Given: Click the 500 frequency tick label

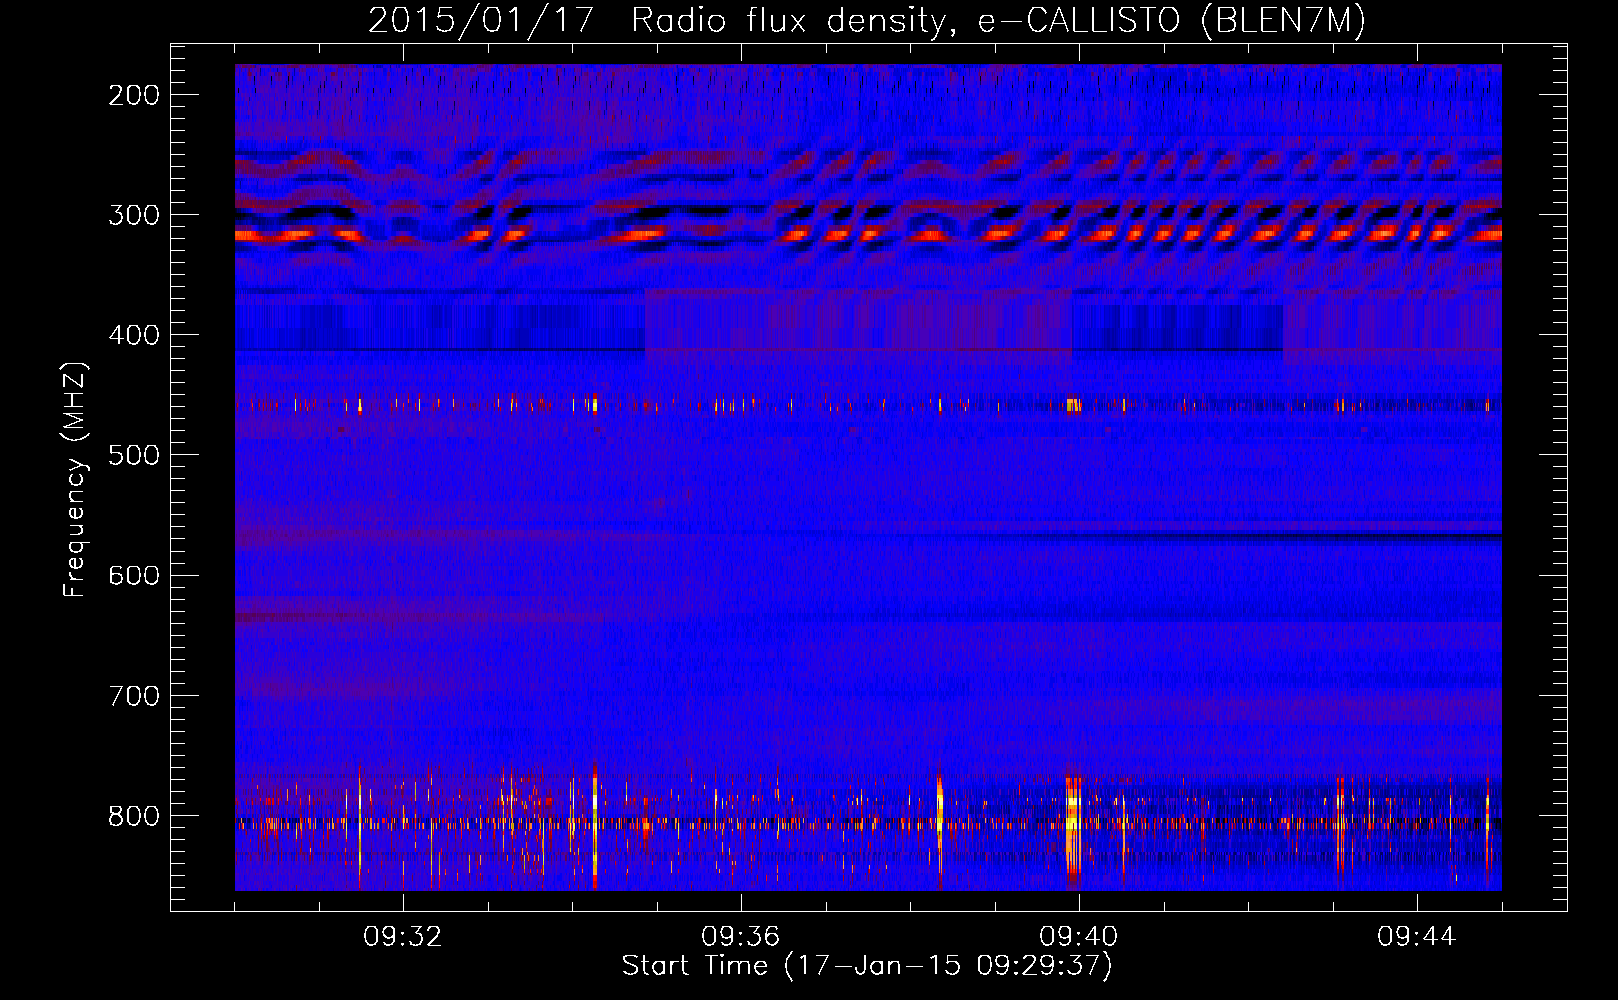Looking at the screenshot, I should pos(134,455).
